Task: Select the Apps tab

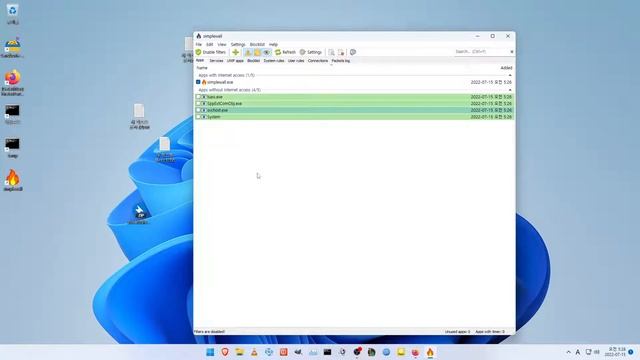Action: coord(200,60)
